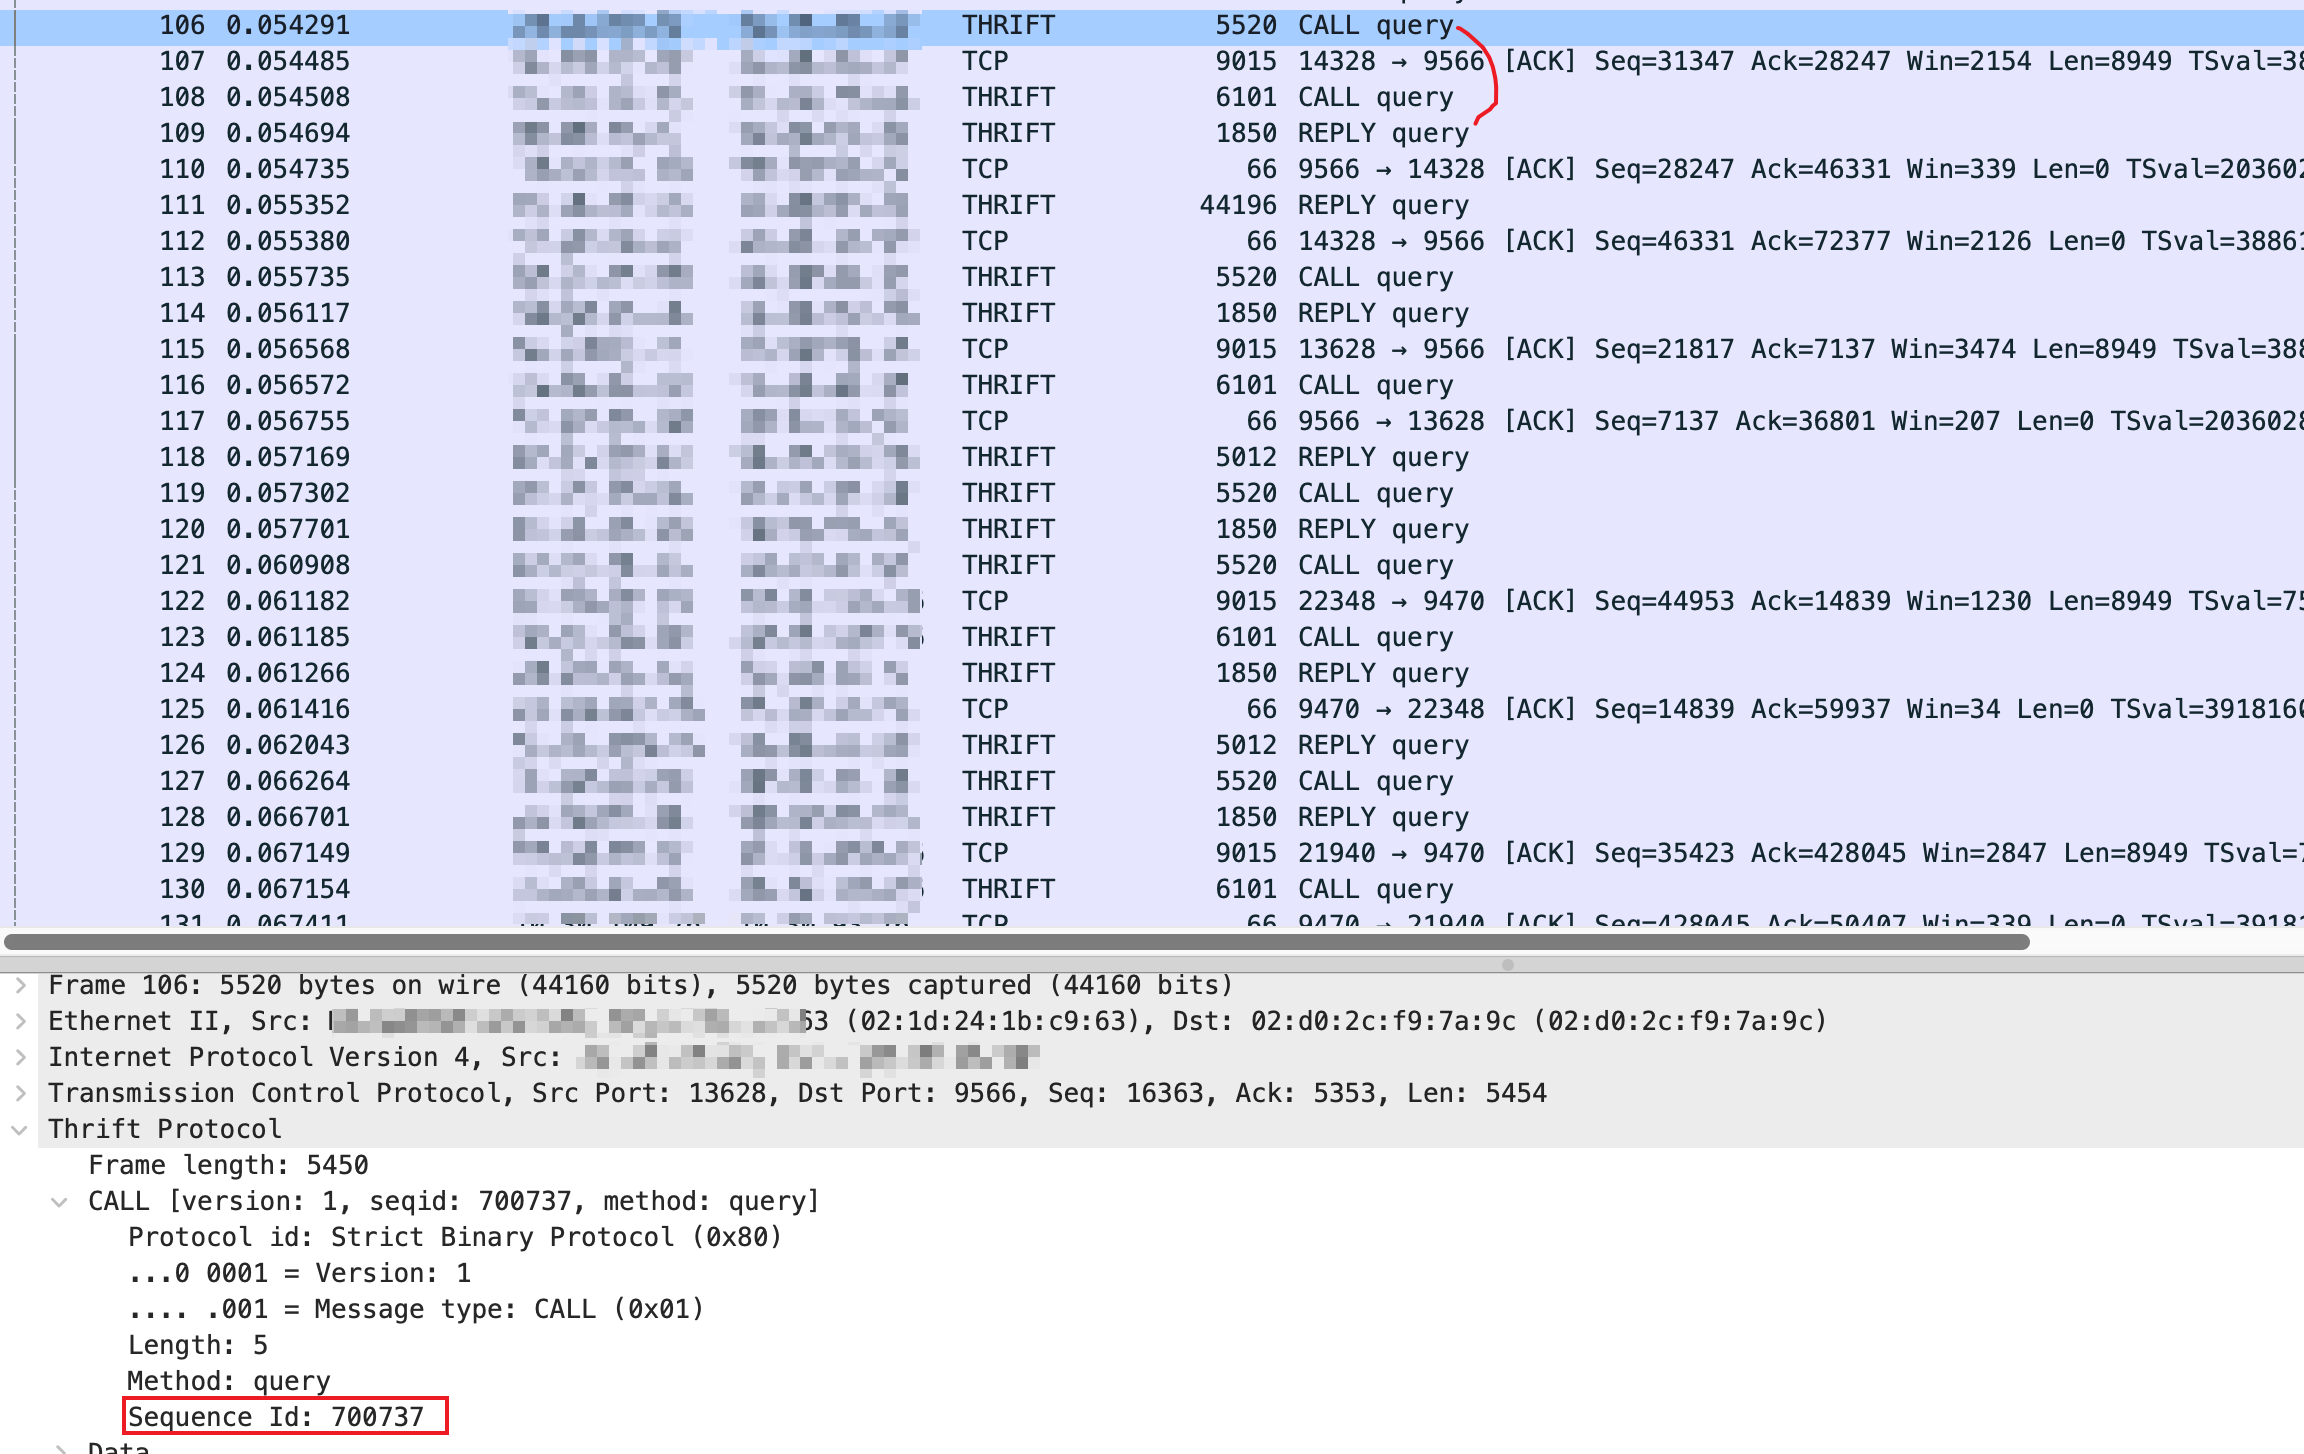Select the Method: query field
This screenshot has height=1454, width=2304.
229,1381
